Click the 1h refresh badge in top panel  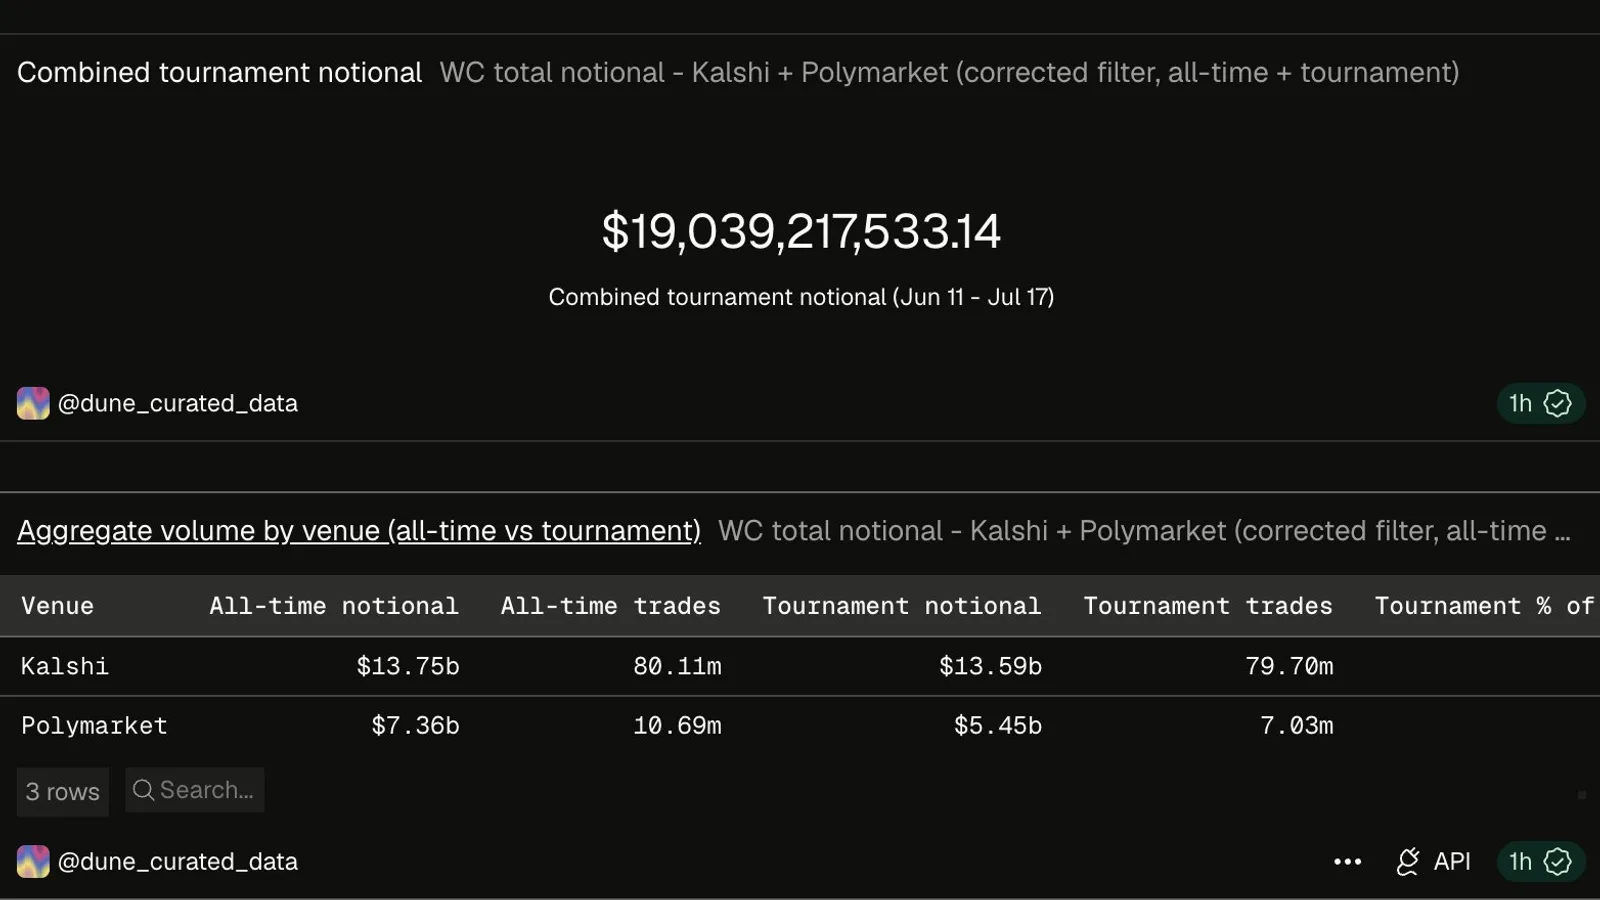(x=1540, y=403)
